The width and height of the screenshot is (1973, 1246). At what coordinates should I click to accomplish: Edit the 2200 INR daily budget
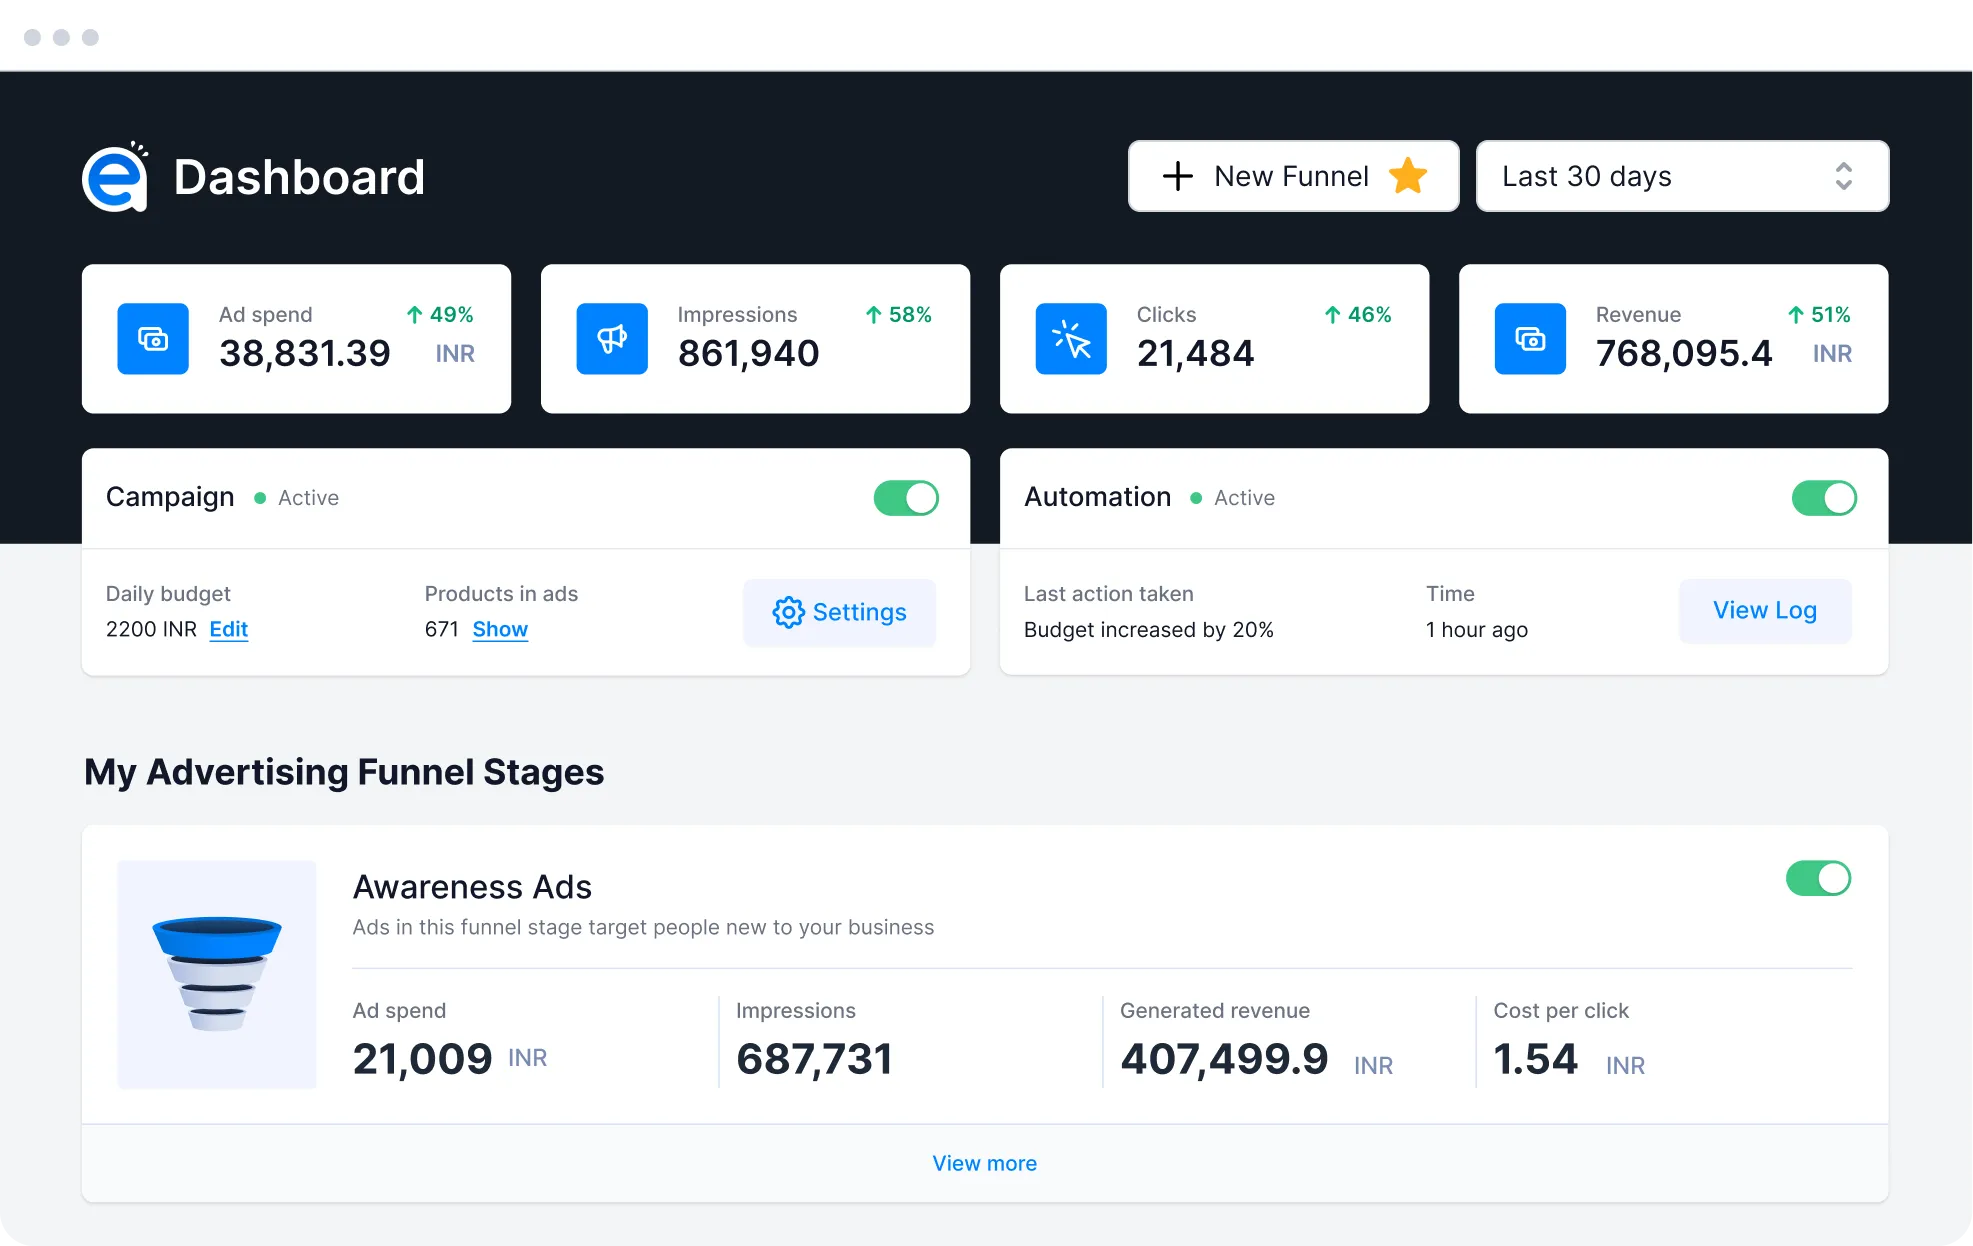coord(228,630)
